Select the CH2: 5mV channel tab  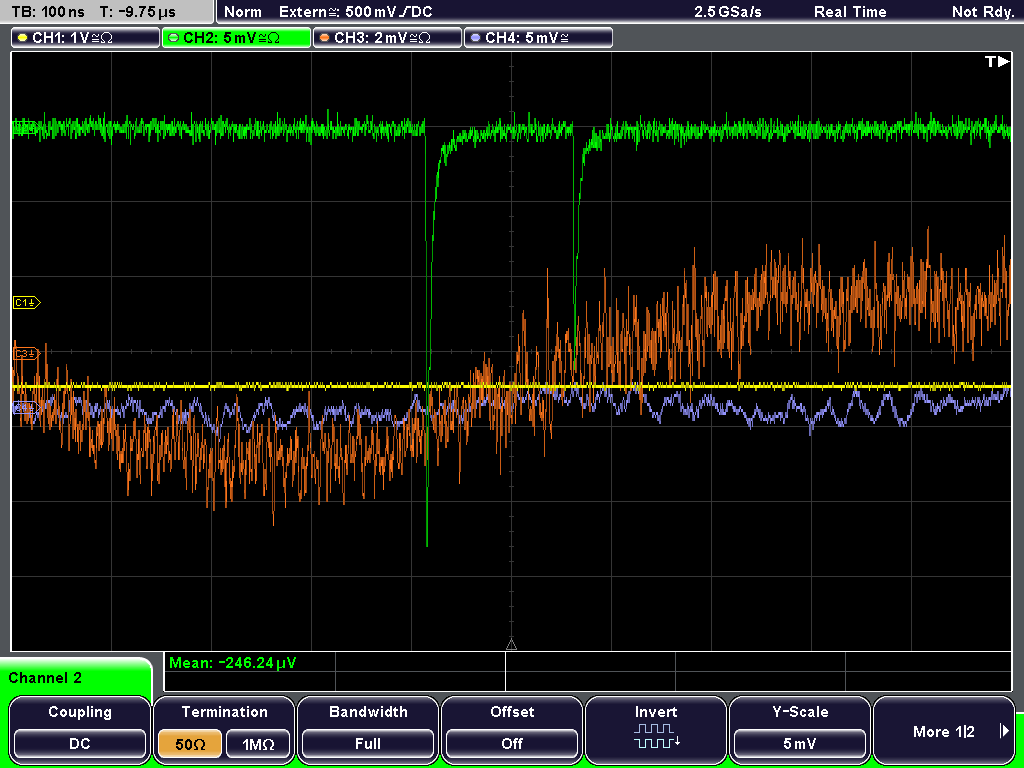click(236, 38)
